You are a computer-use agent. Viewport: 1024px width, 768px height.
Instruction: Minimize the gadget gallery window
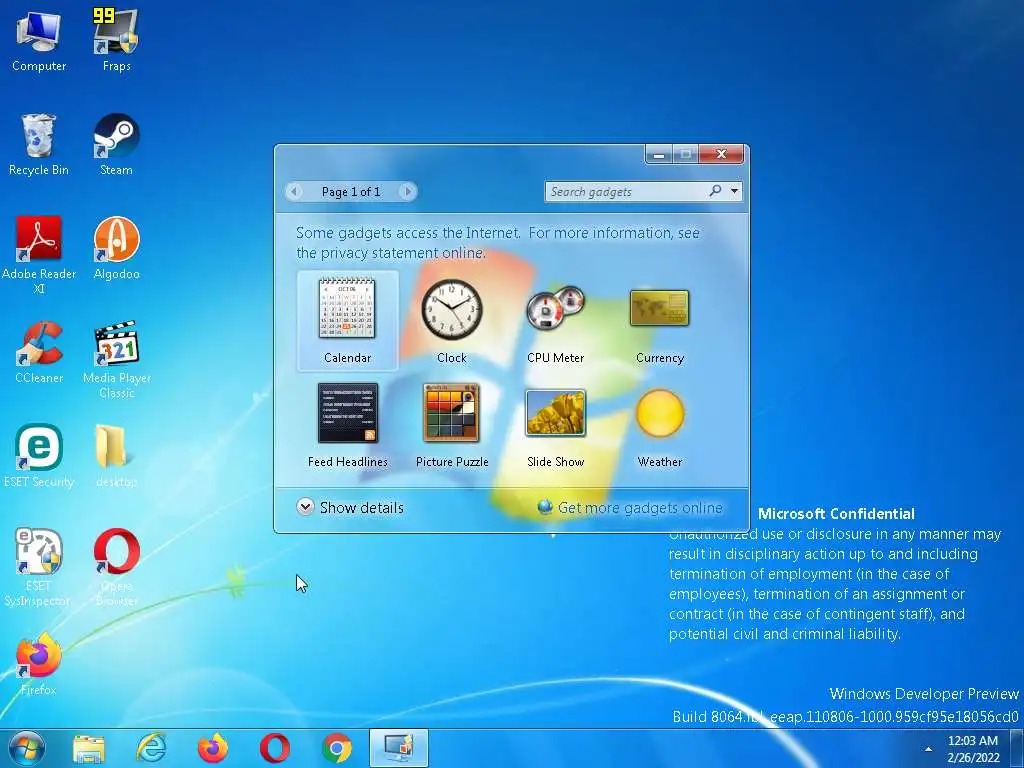coord(659,154)
